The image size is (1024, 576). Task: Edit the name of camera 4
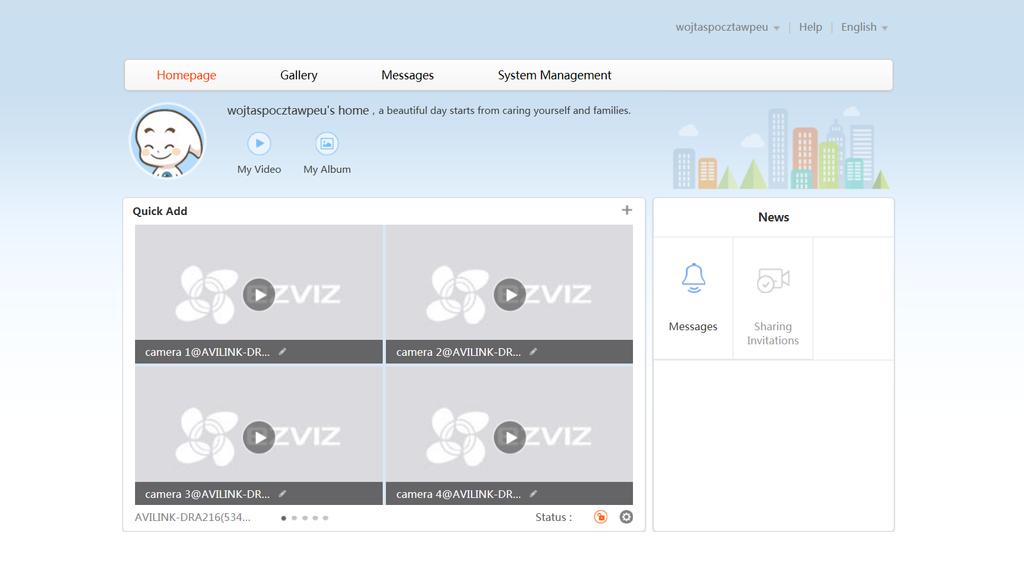[x=534, y=494]
